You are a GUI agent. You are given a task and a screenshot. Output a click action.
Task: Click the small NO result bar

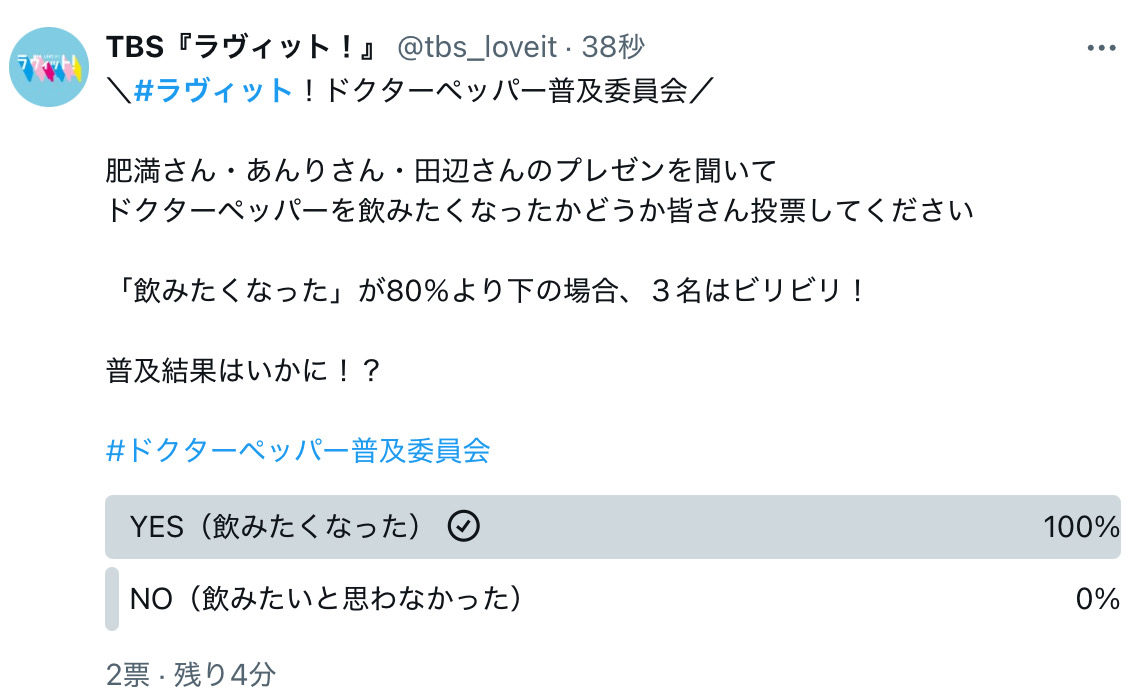click(112, 599)
